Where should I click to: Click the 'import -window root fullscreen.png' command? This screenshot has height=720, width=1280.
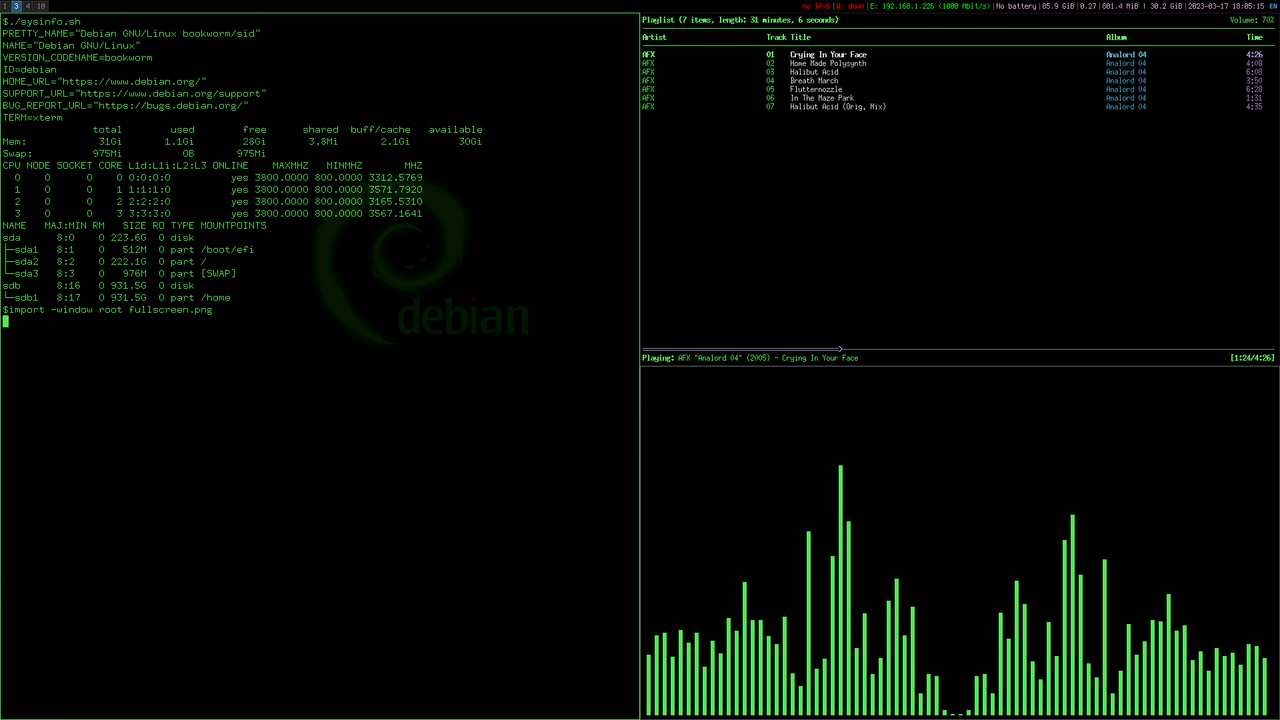pyautogui.click(x=110, y=309)
